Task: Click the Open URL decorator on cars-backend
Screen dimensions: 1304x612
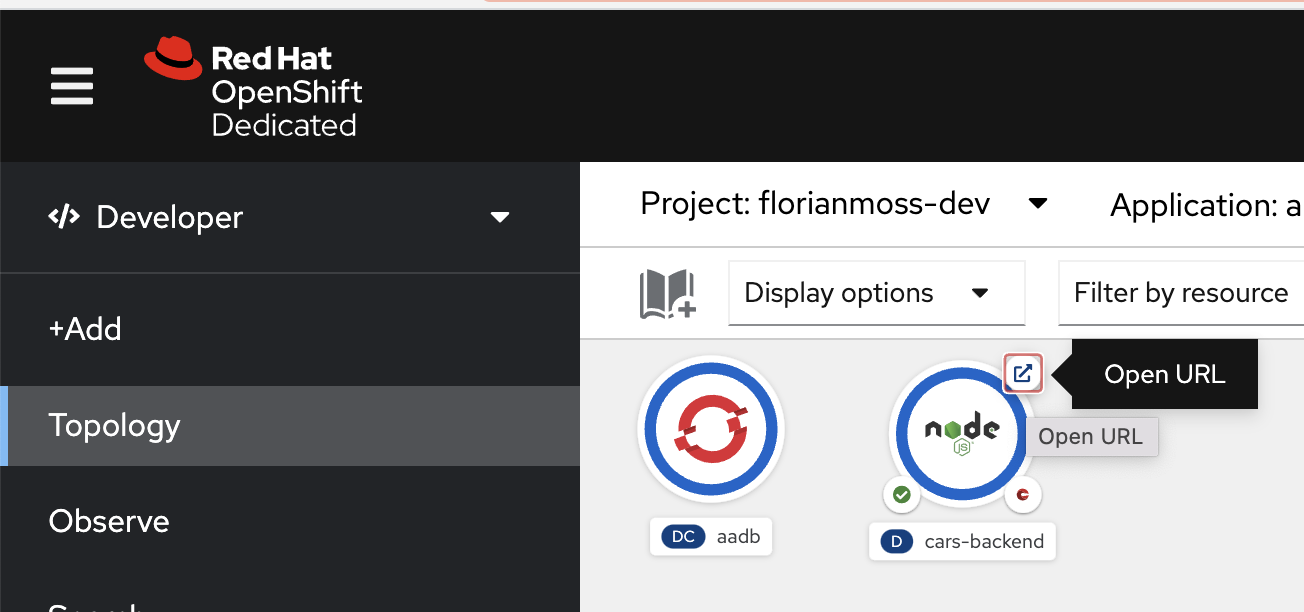Action: click(1023, 374)
